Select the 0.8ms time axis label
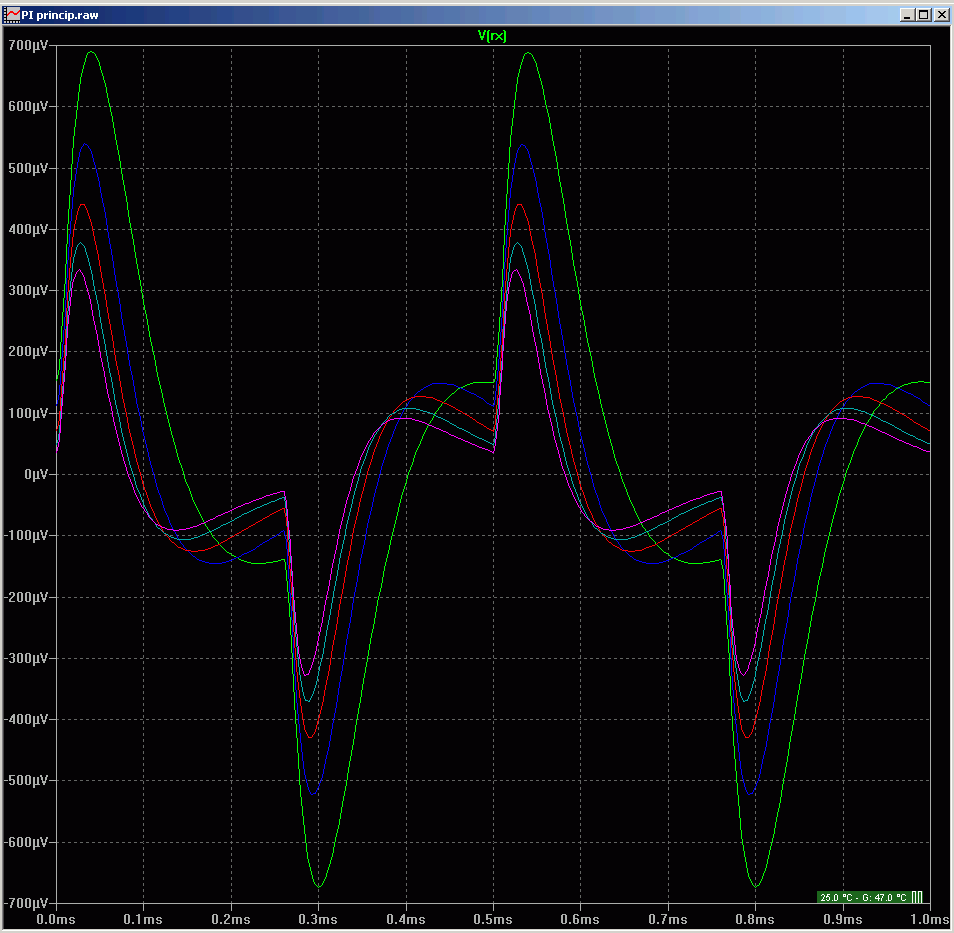The width and height of the screenshot is (954, 933). (755, 918)
